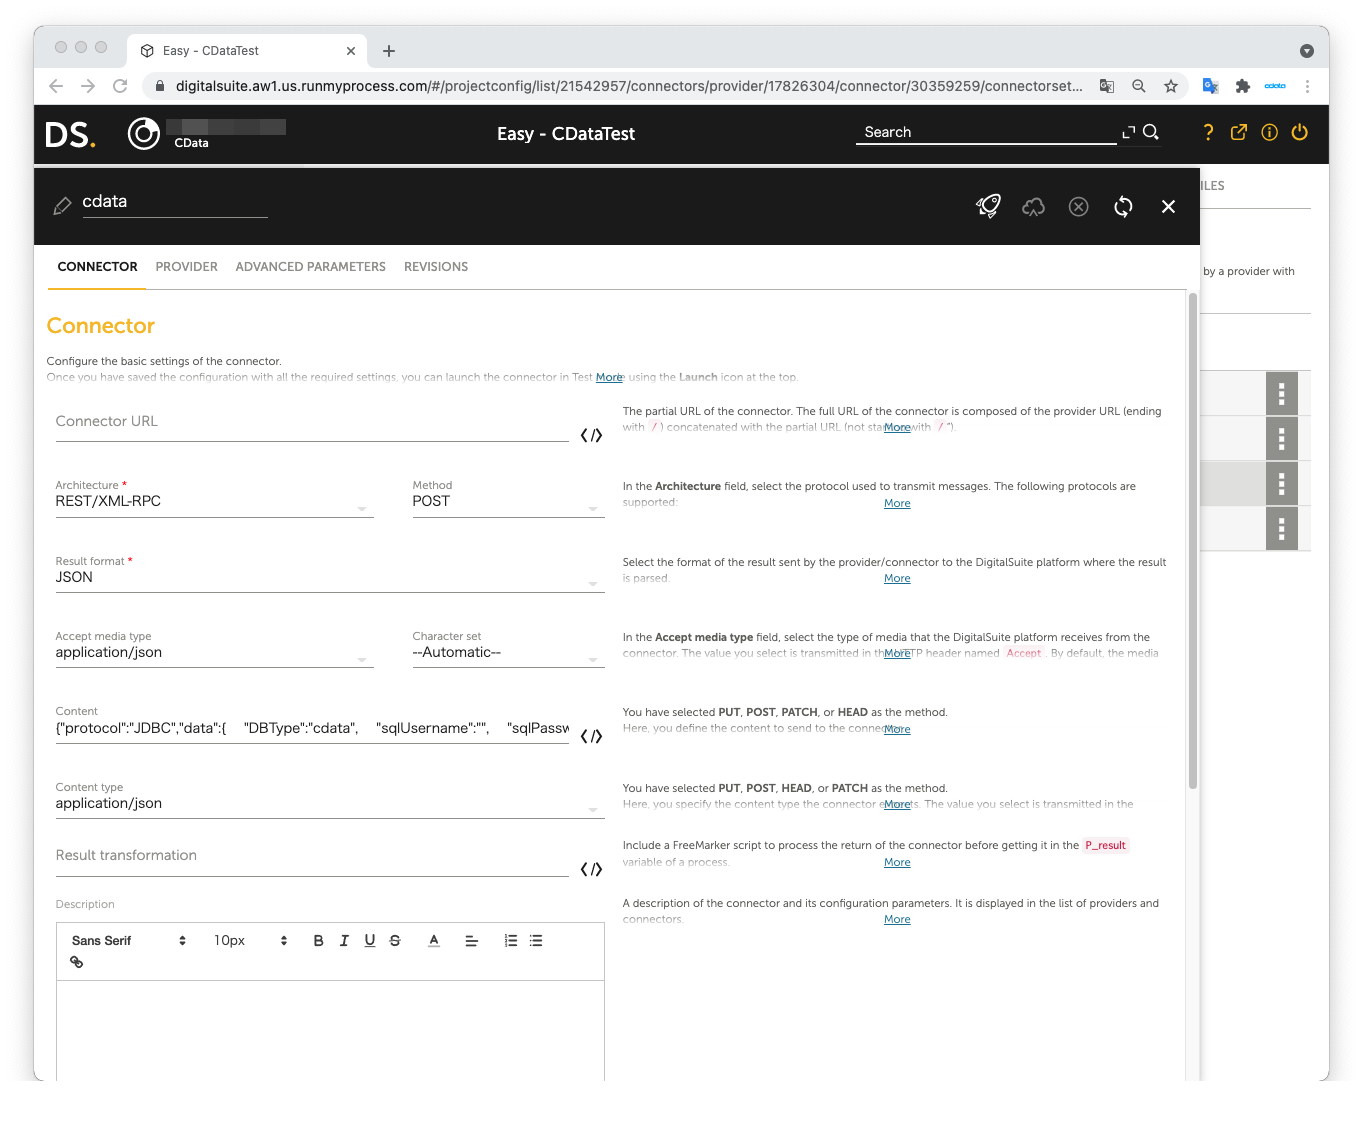The width and height of the screenshot is (1363, 1123).
Task: Toggle bold in description editor
Action: (318, 941)
